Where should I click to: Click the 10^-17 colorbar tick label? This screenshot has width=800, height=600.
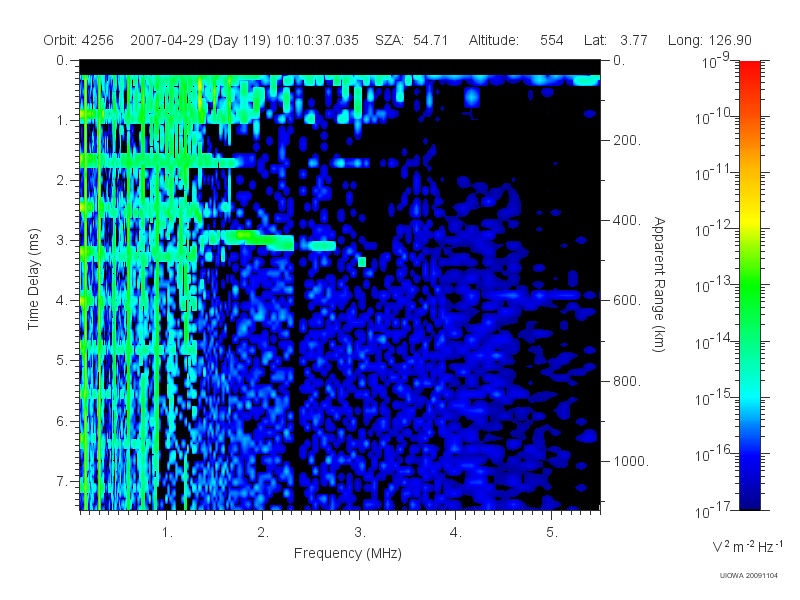point(713,510)
